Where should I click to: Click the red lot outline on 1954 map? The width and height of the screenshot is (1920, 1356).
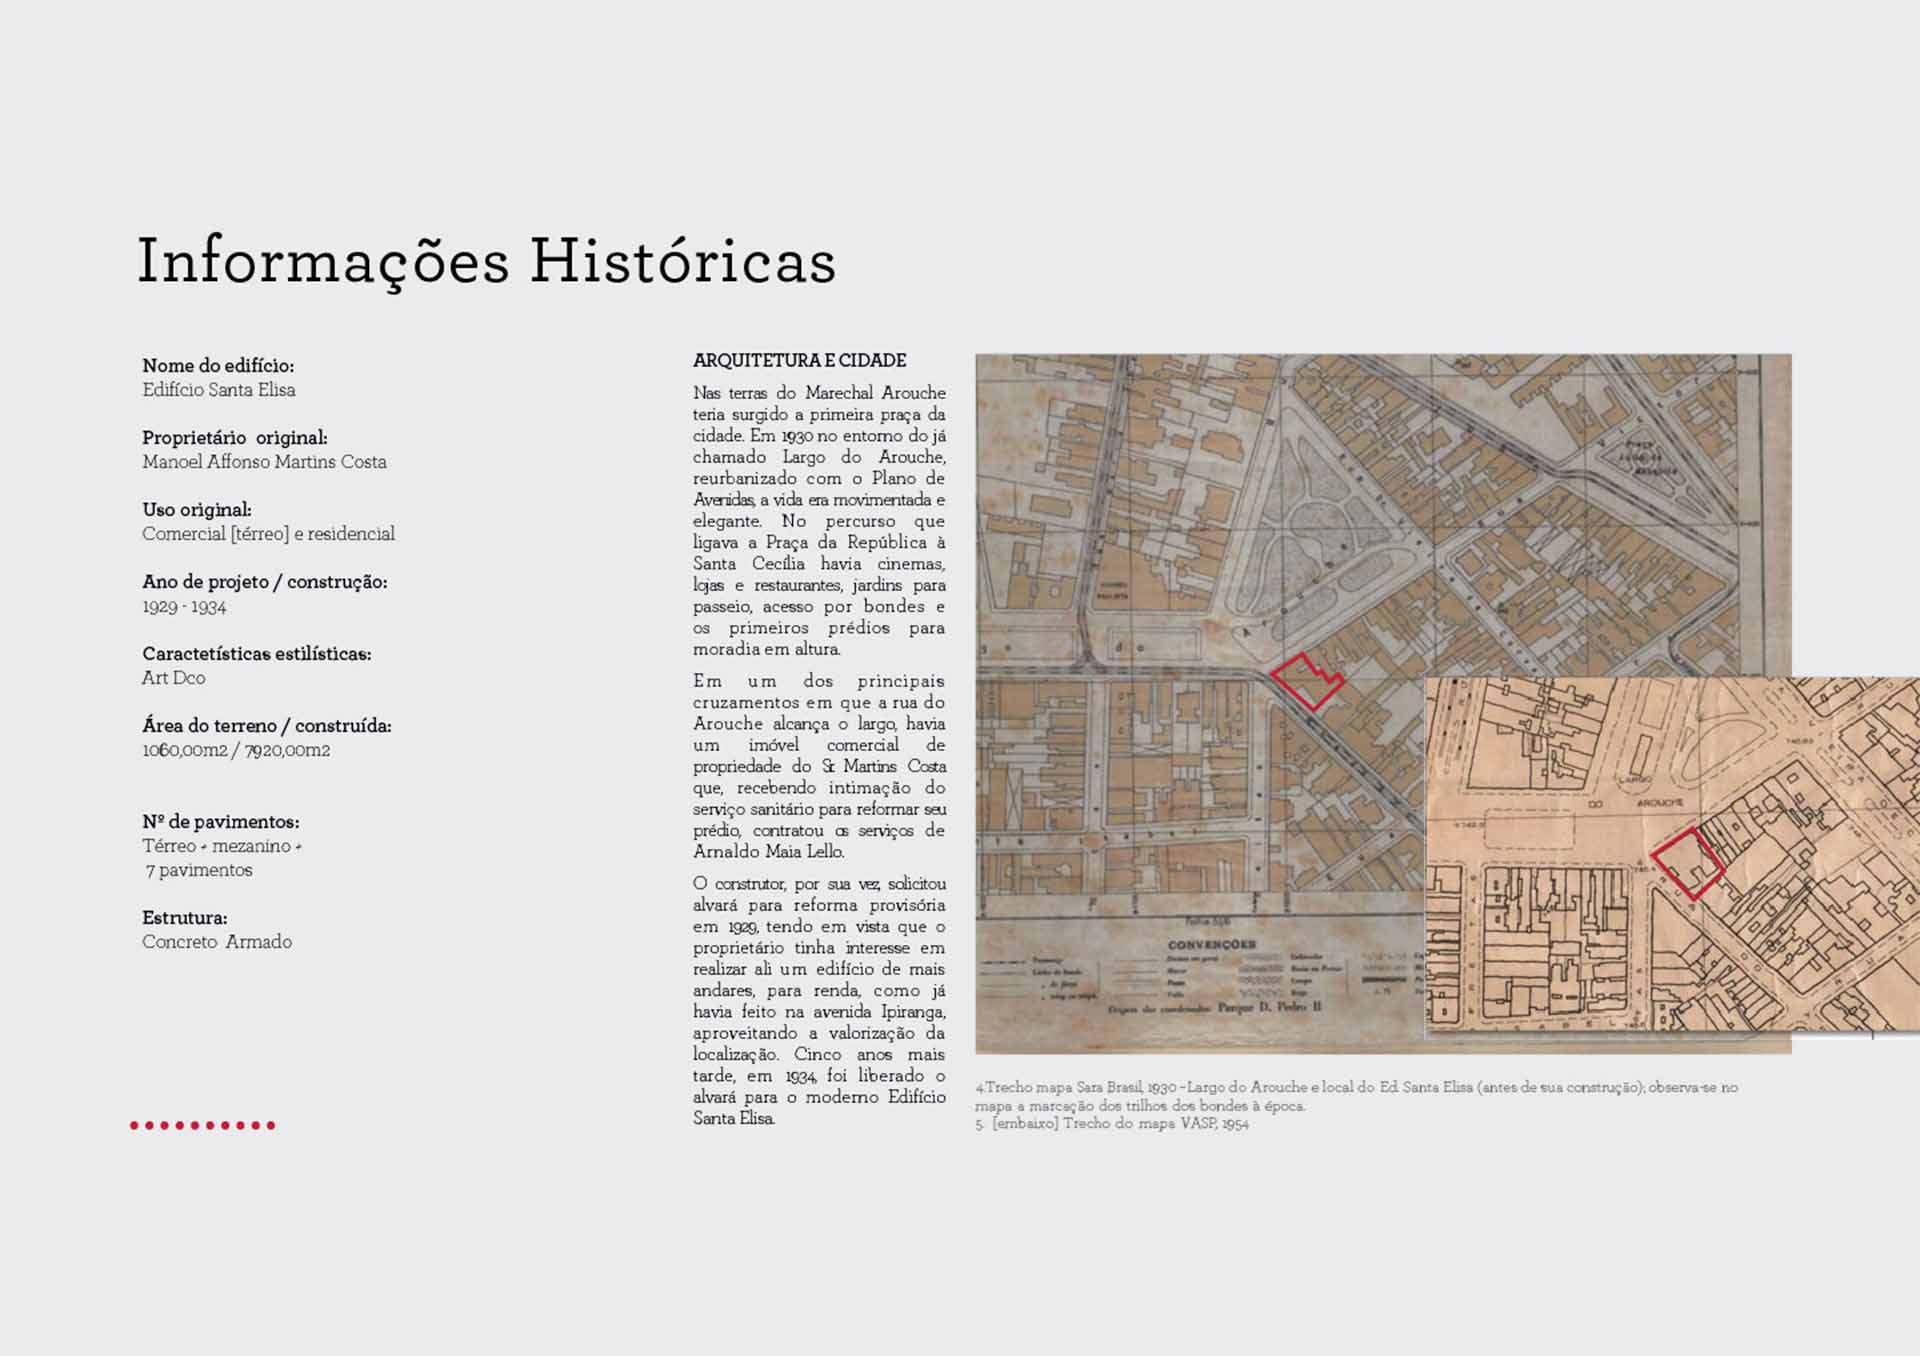1688,864
